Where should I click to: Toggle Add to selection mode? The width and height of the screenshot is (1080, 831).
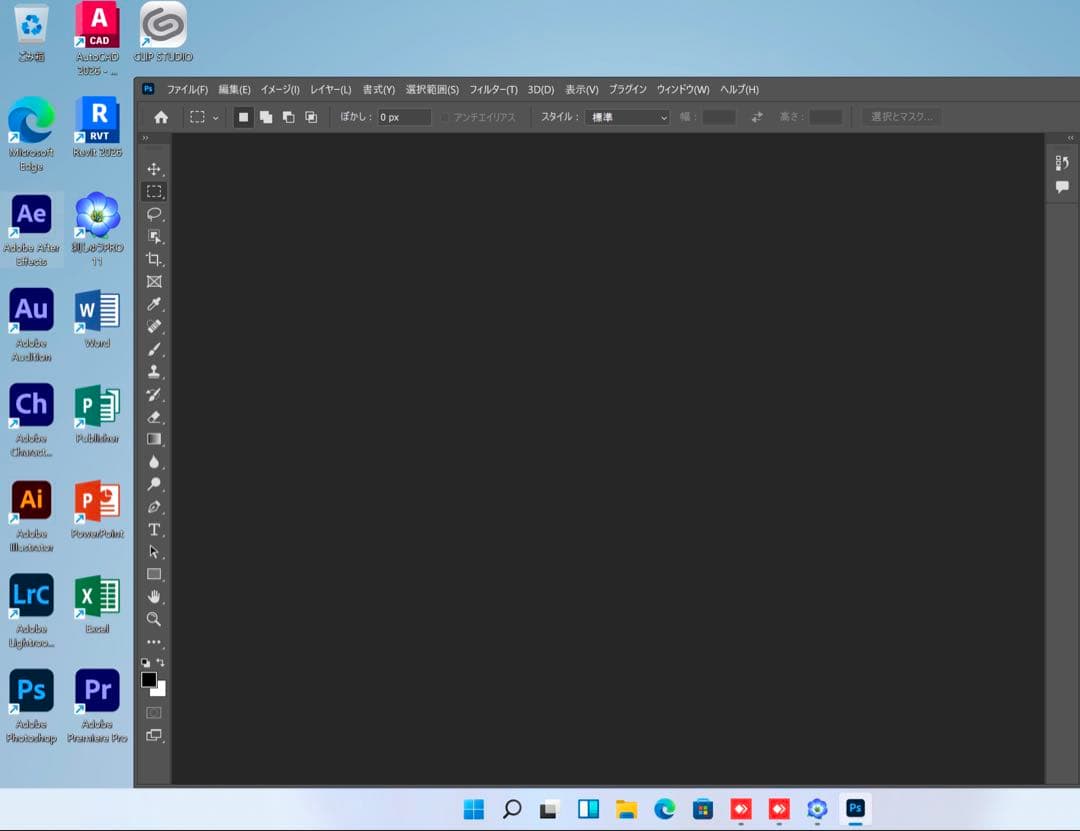(x=266, y=117)
